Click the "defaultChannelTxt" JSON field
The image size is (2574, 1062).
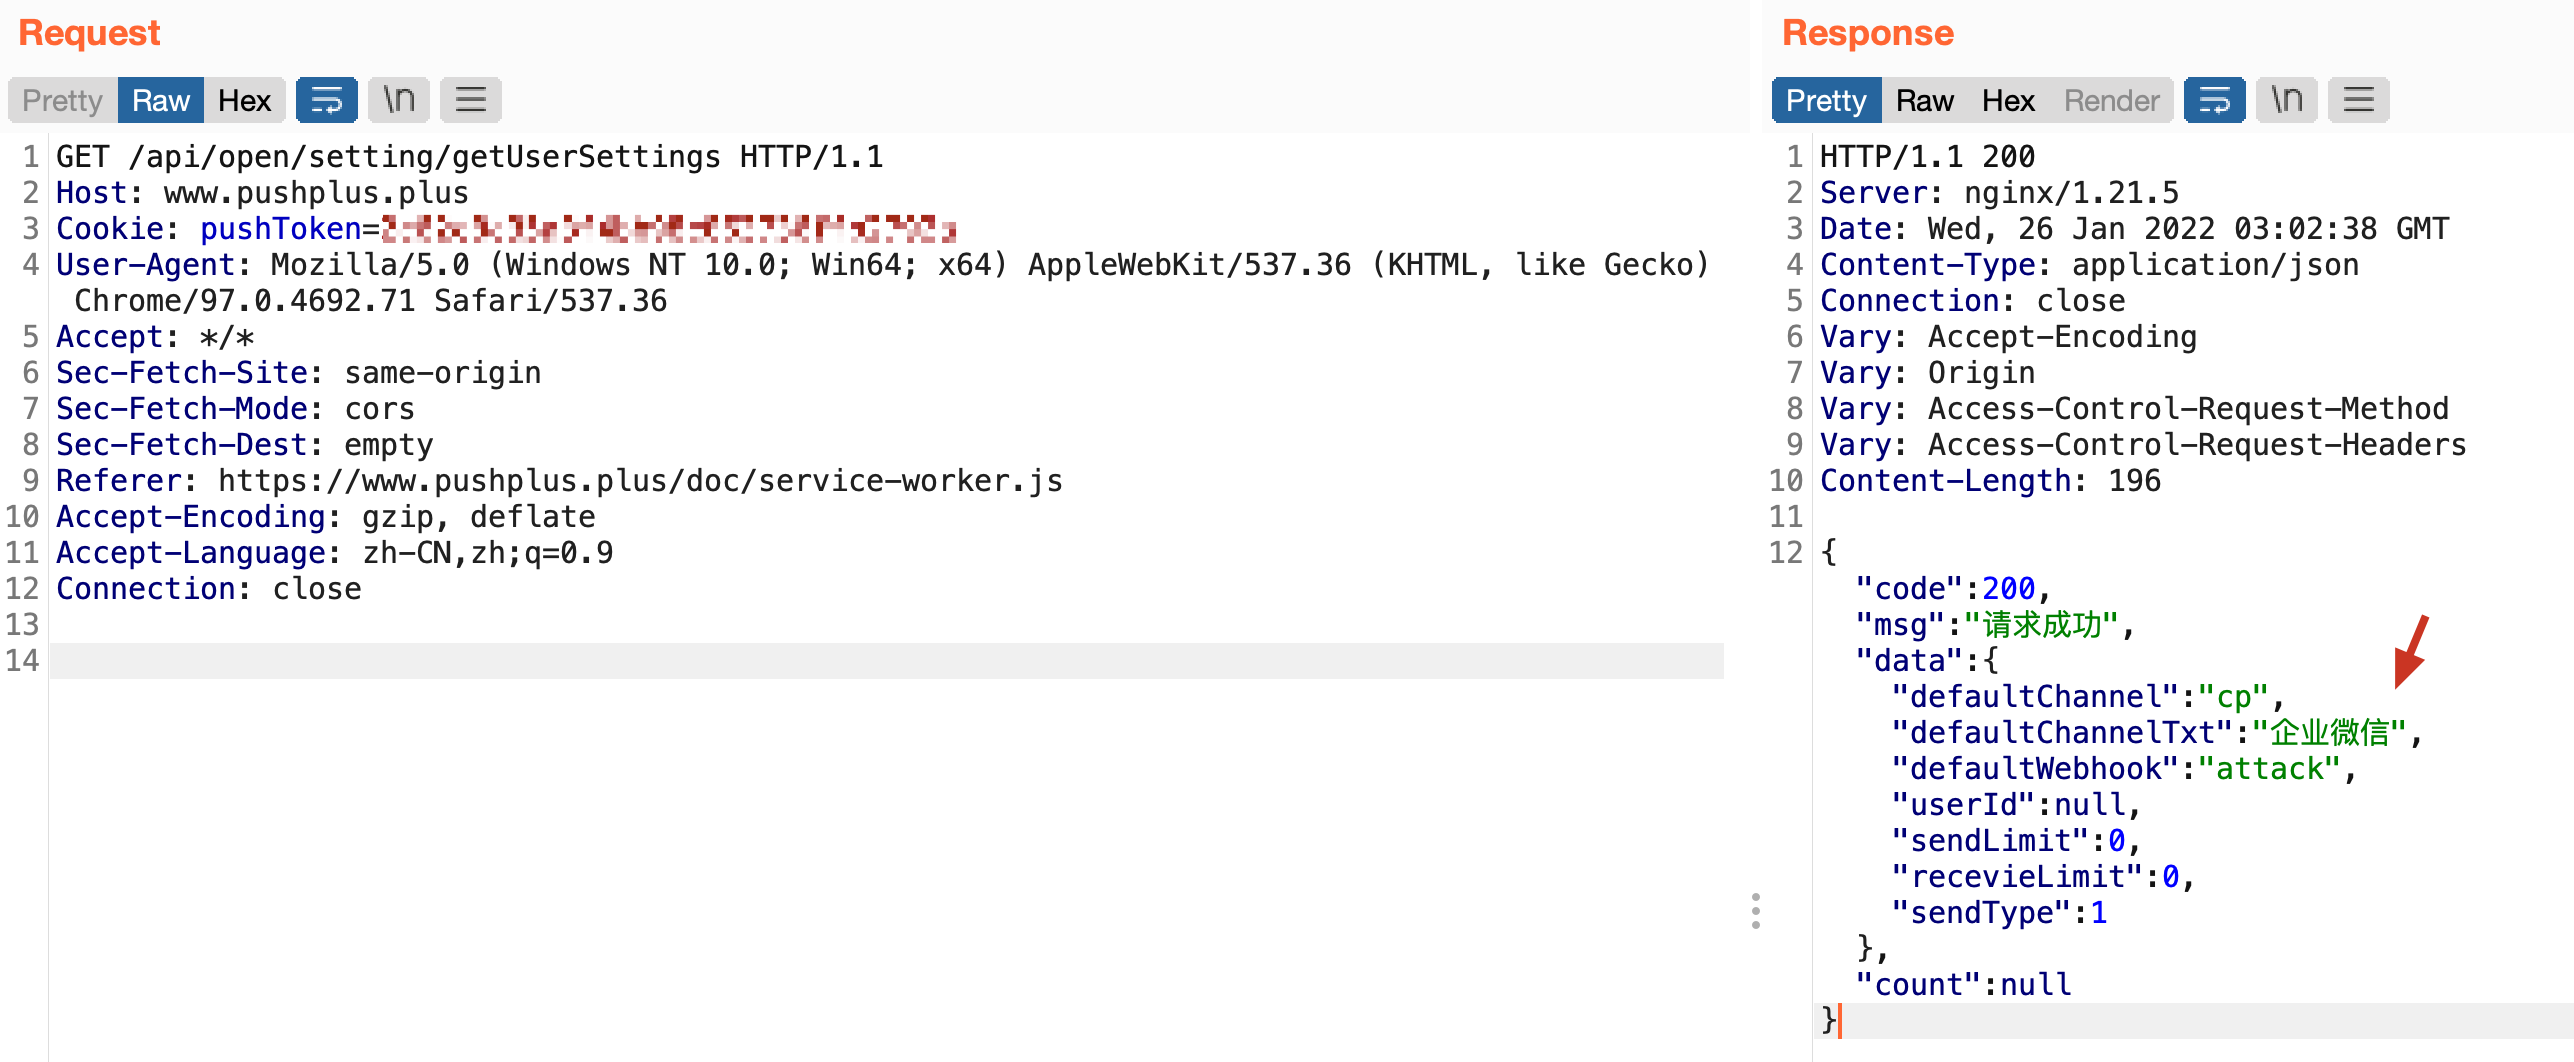pos(2157,733)
